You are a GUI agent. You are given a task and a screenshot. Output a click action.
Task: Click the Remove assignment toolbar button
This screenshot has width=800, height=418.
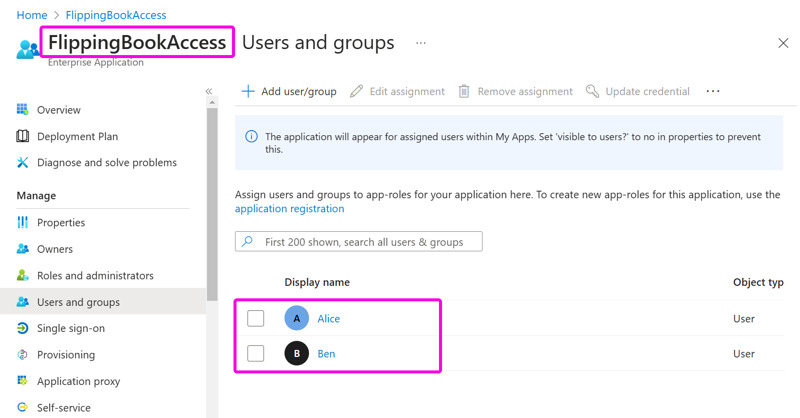pyautogui.click(x=515, y=91)
